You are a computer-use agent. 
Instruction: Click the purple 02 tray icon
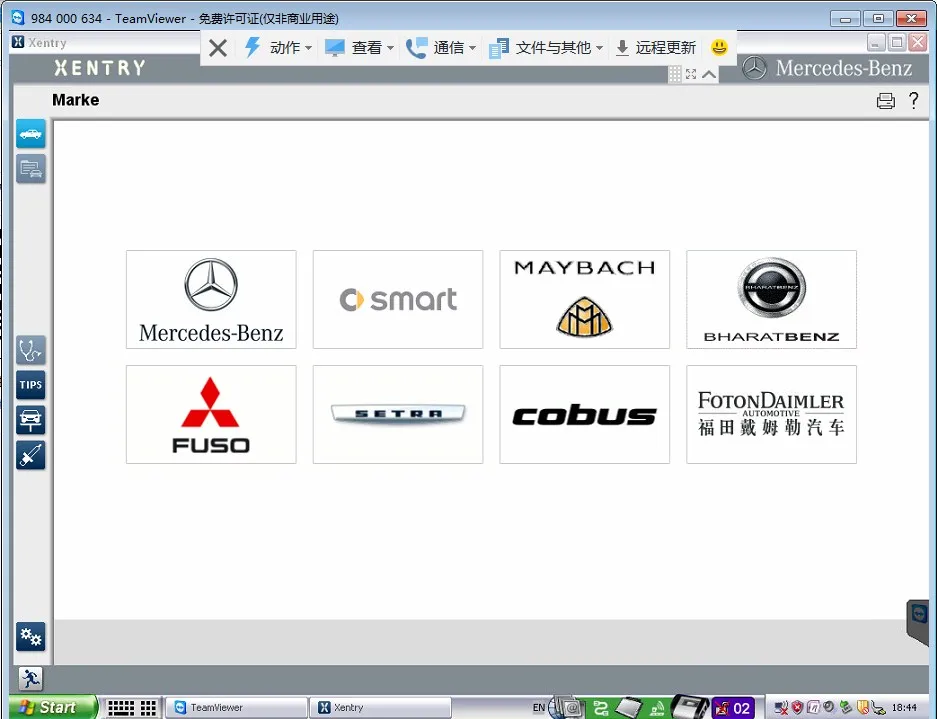click(733, 708)
